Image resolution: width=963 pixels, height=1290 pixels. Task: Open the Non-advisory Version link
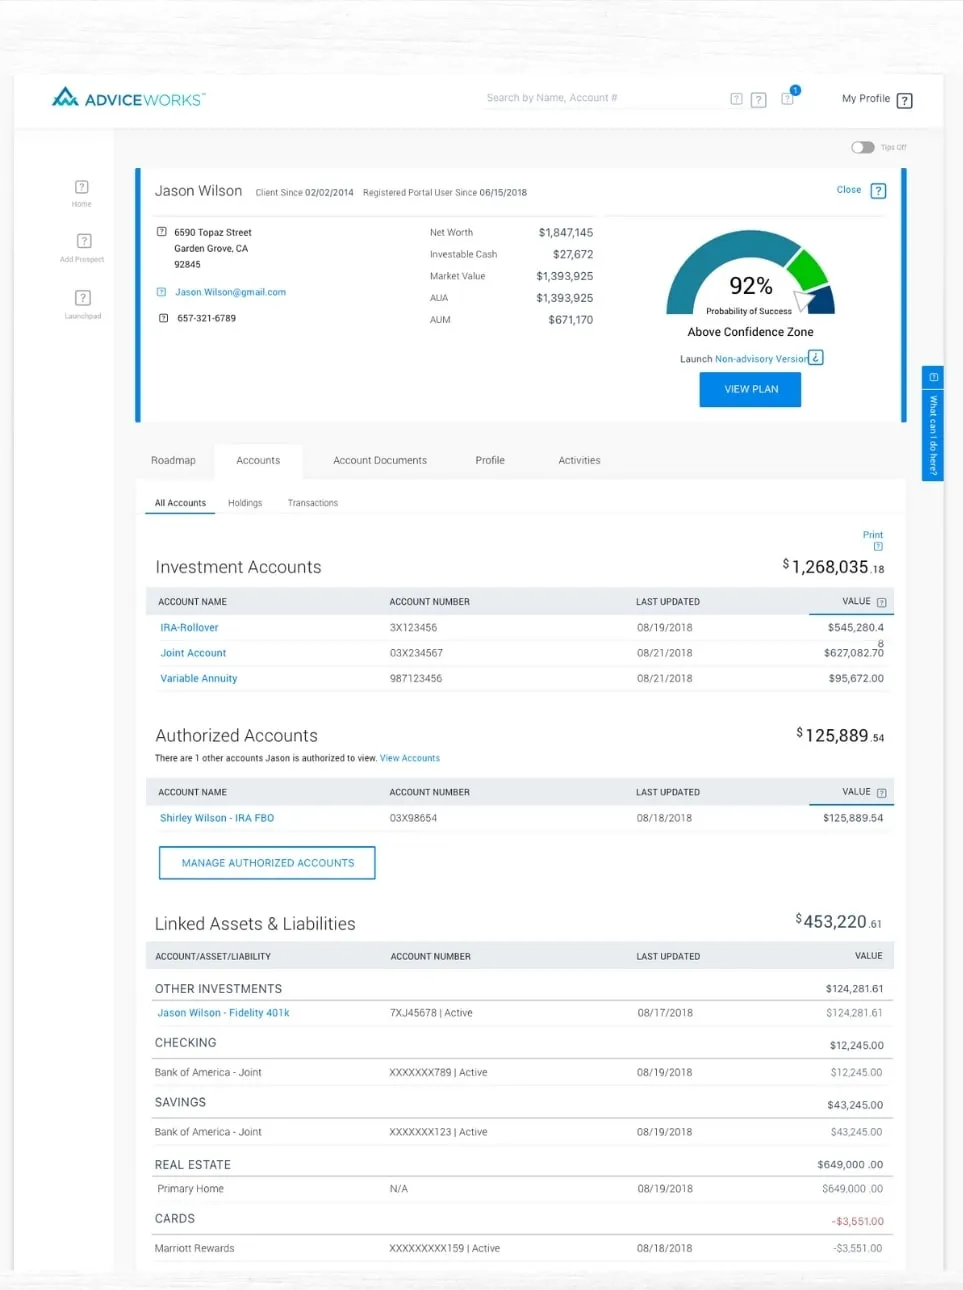761,359
